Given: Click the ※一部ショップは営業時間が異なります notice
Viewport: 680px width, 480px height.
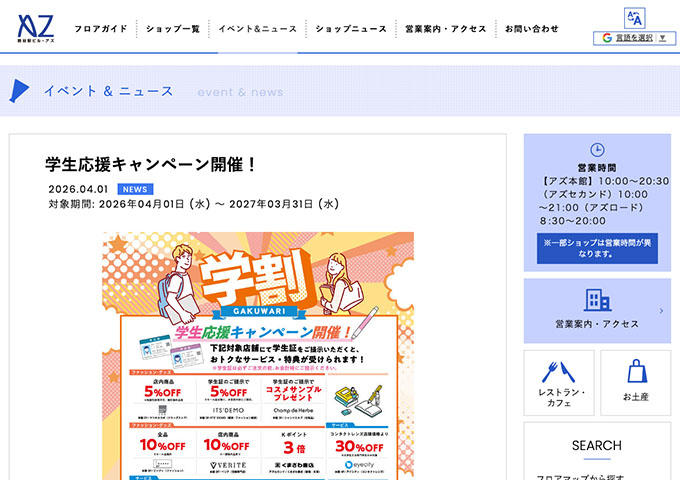Looking at the screenshot, I should pyautogui.click(x=597, y=248).
